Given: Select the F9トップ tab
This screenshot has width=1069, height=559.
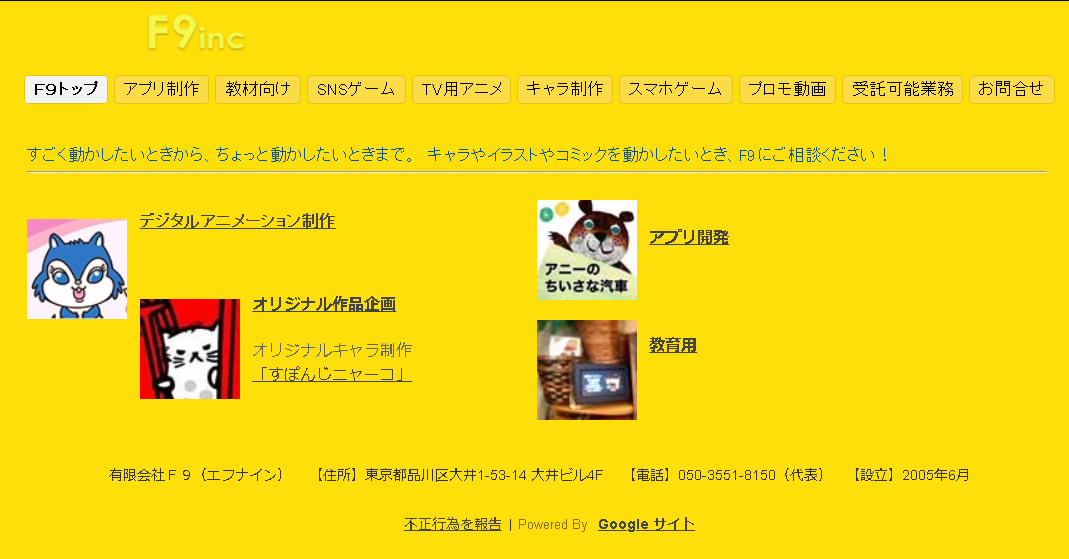Looking at the screenshot, I should pyautogui.click(x=66, y=89).
